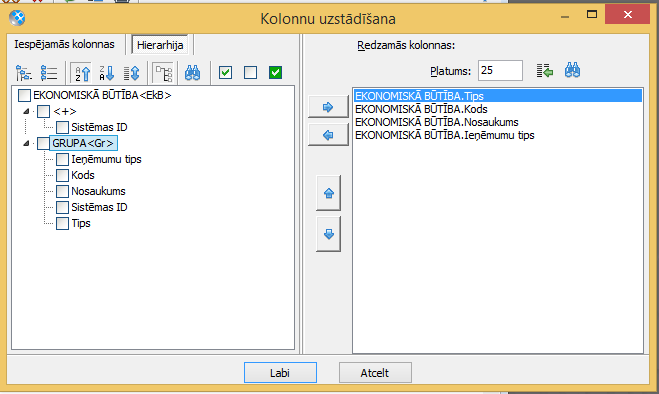Screen dimensions: 659x394
Task: Switch to the Hierarhija tab
Action: 160,45
